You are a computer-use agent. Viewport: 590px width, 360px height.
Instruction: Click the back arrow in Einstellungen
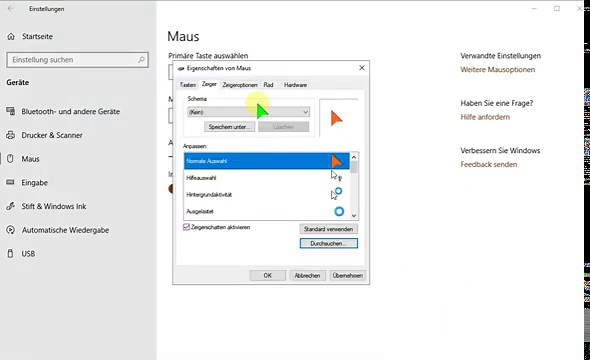tap(10, 9)
